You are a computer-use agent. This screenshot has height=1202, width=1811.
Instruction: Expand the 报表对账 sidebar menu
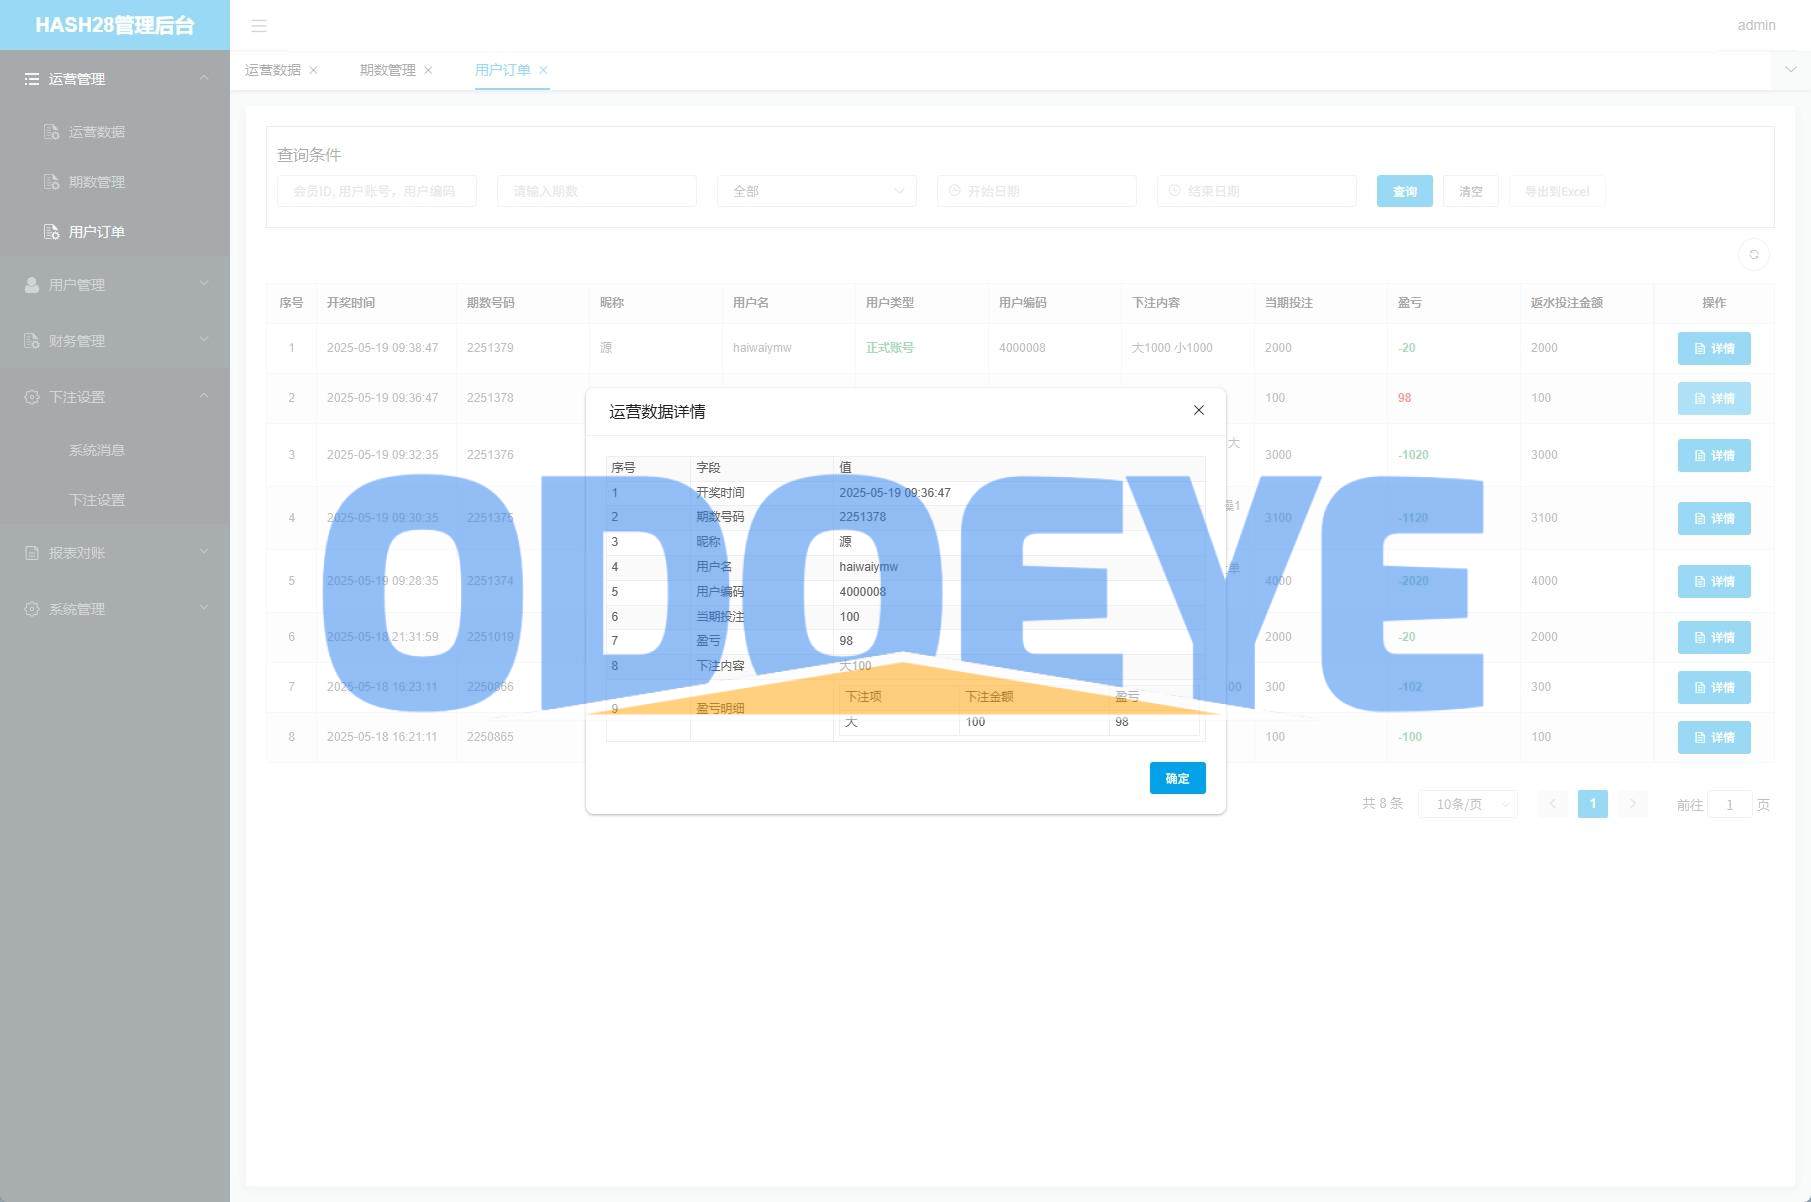click(115, 553)
